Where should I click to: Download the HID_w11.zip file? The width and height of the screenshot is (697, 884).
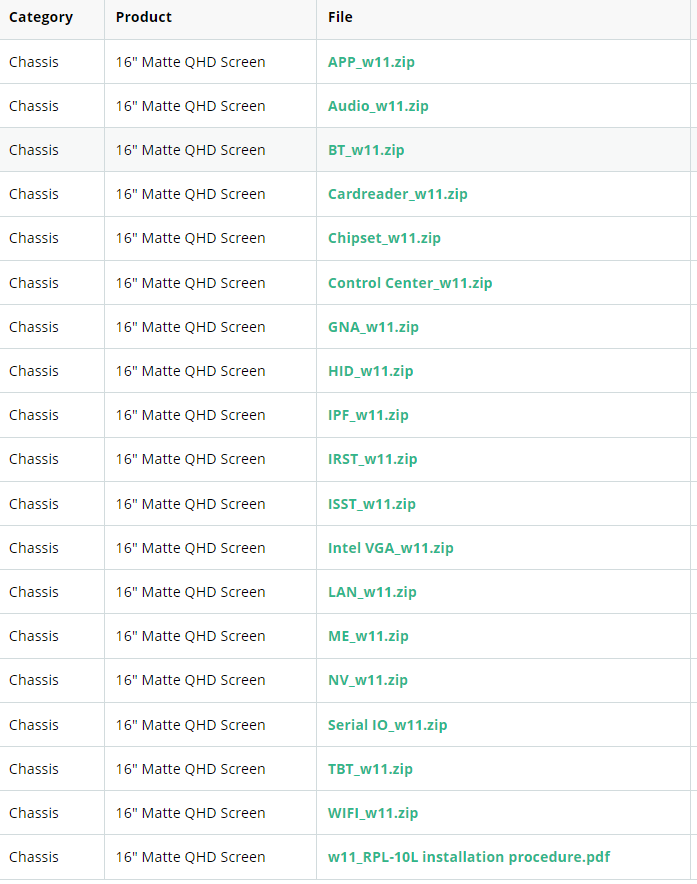(x=370, y=371)
